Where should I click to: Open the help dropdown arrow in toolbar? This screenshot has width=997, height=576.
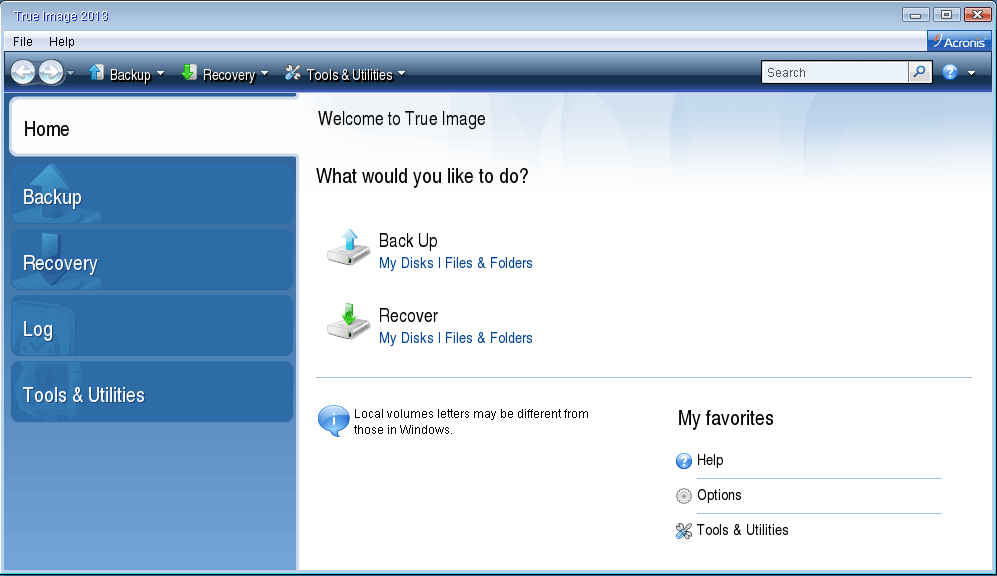(x=971, y=74)
